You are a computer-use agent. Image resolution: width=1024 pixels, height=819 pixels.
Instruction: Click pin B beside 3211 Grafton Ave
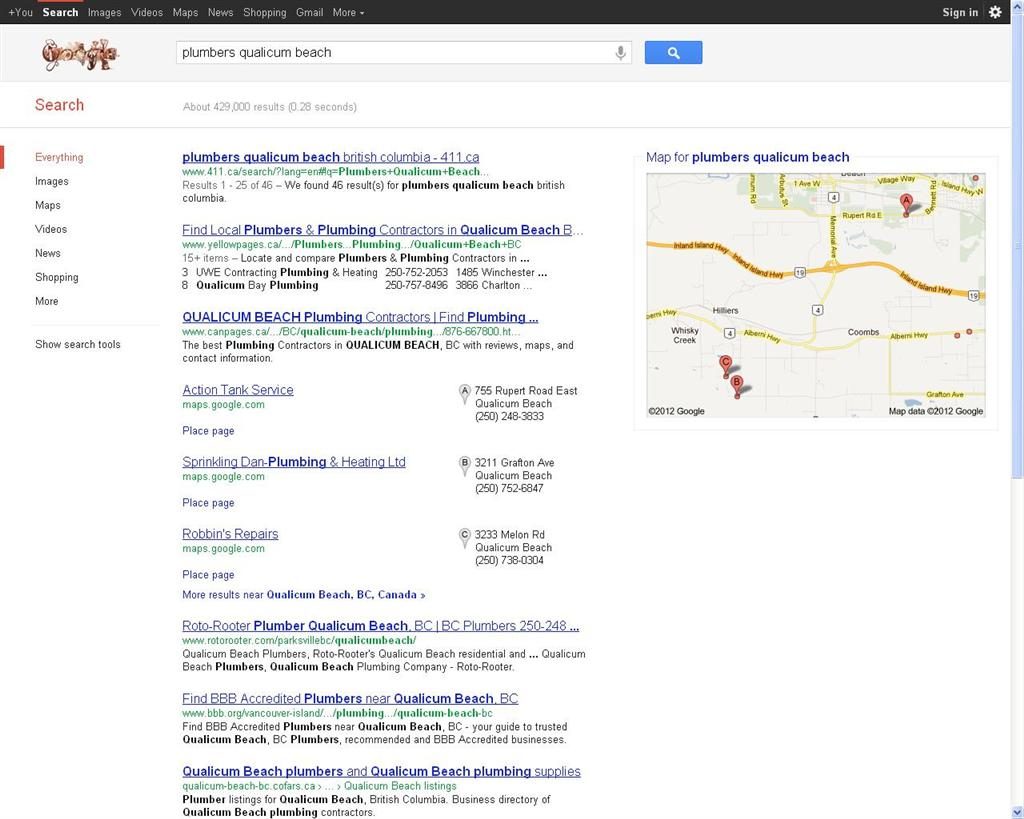465,466
